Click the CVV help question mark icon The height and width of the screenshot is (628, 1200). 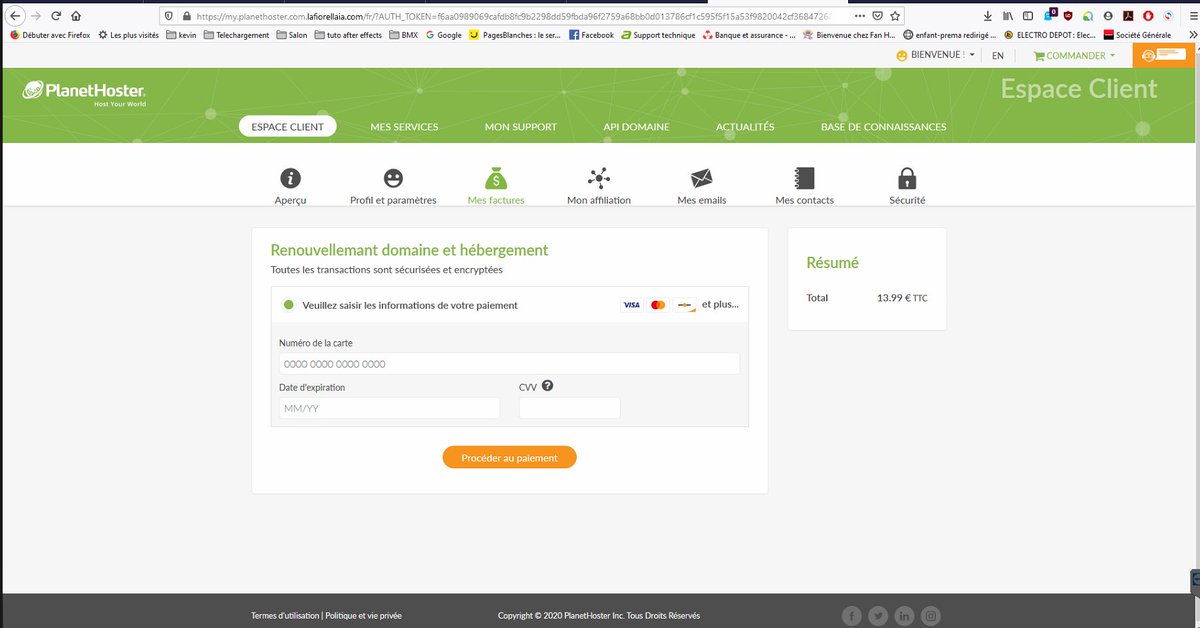(x=548, y=386)
